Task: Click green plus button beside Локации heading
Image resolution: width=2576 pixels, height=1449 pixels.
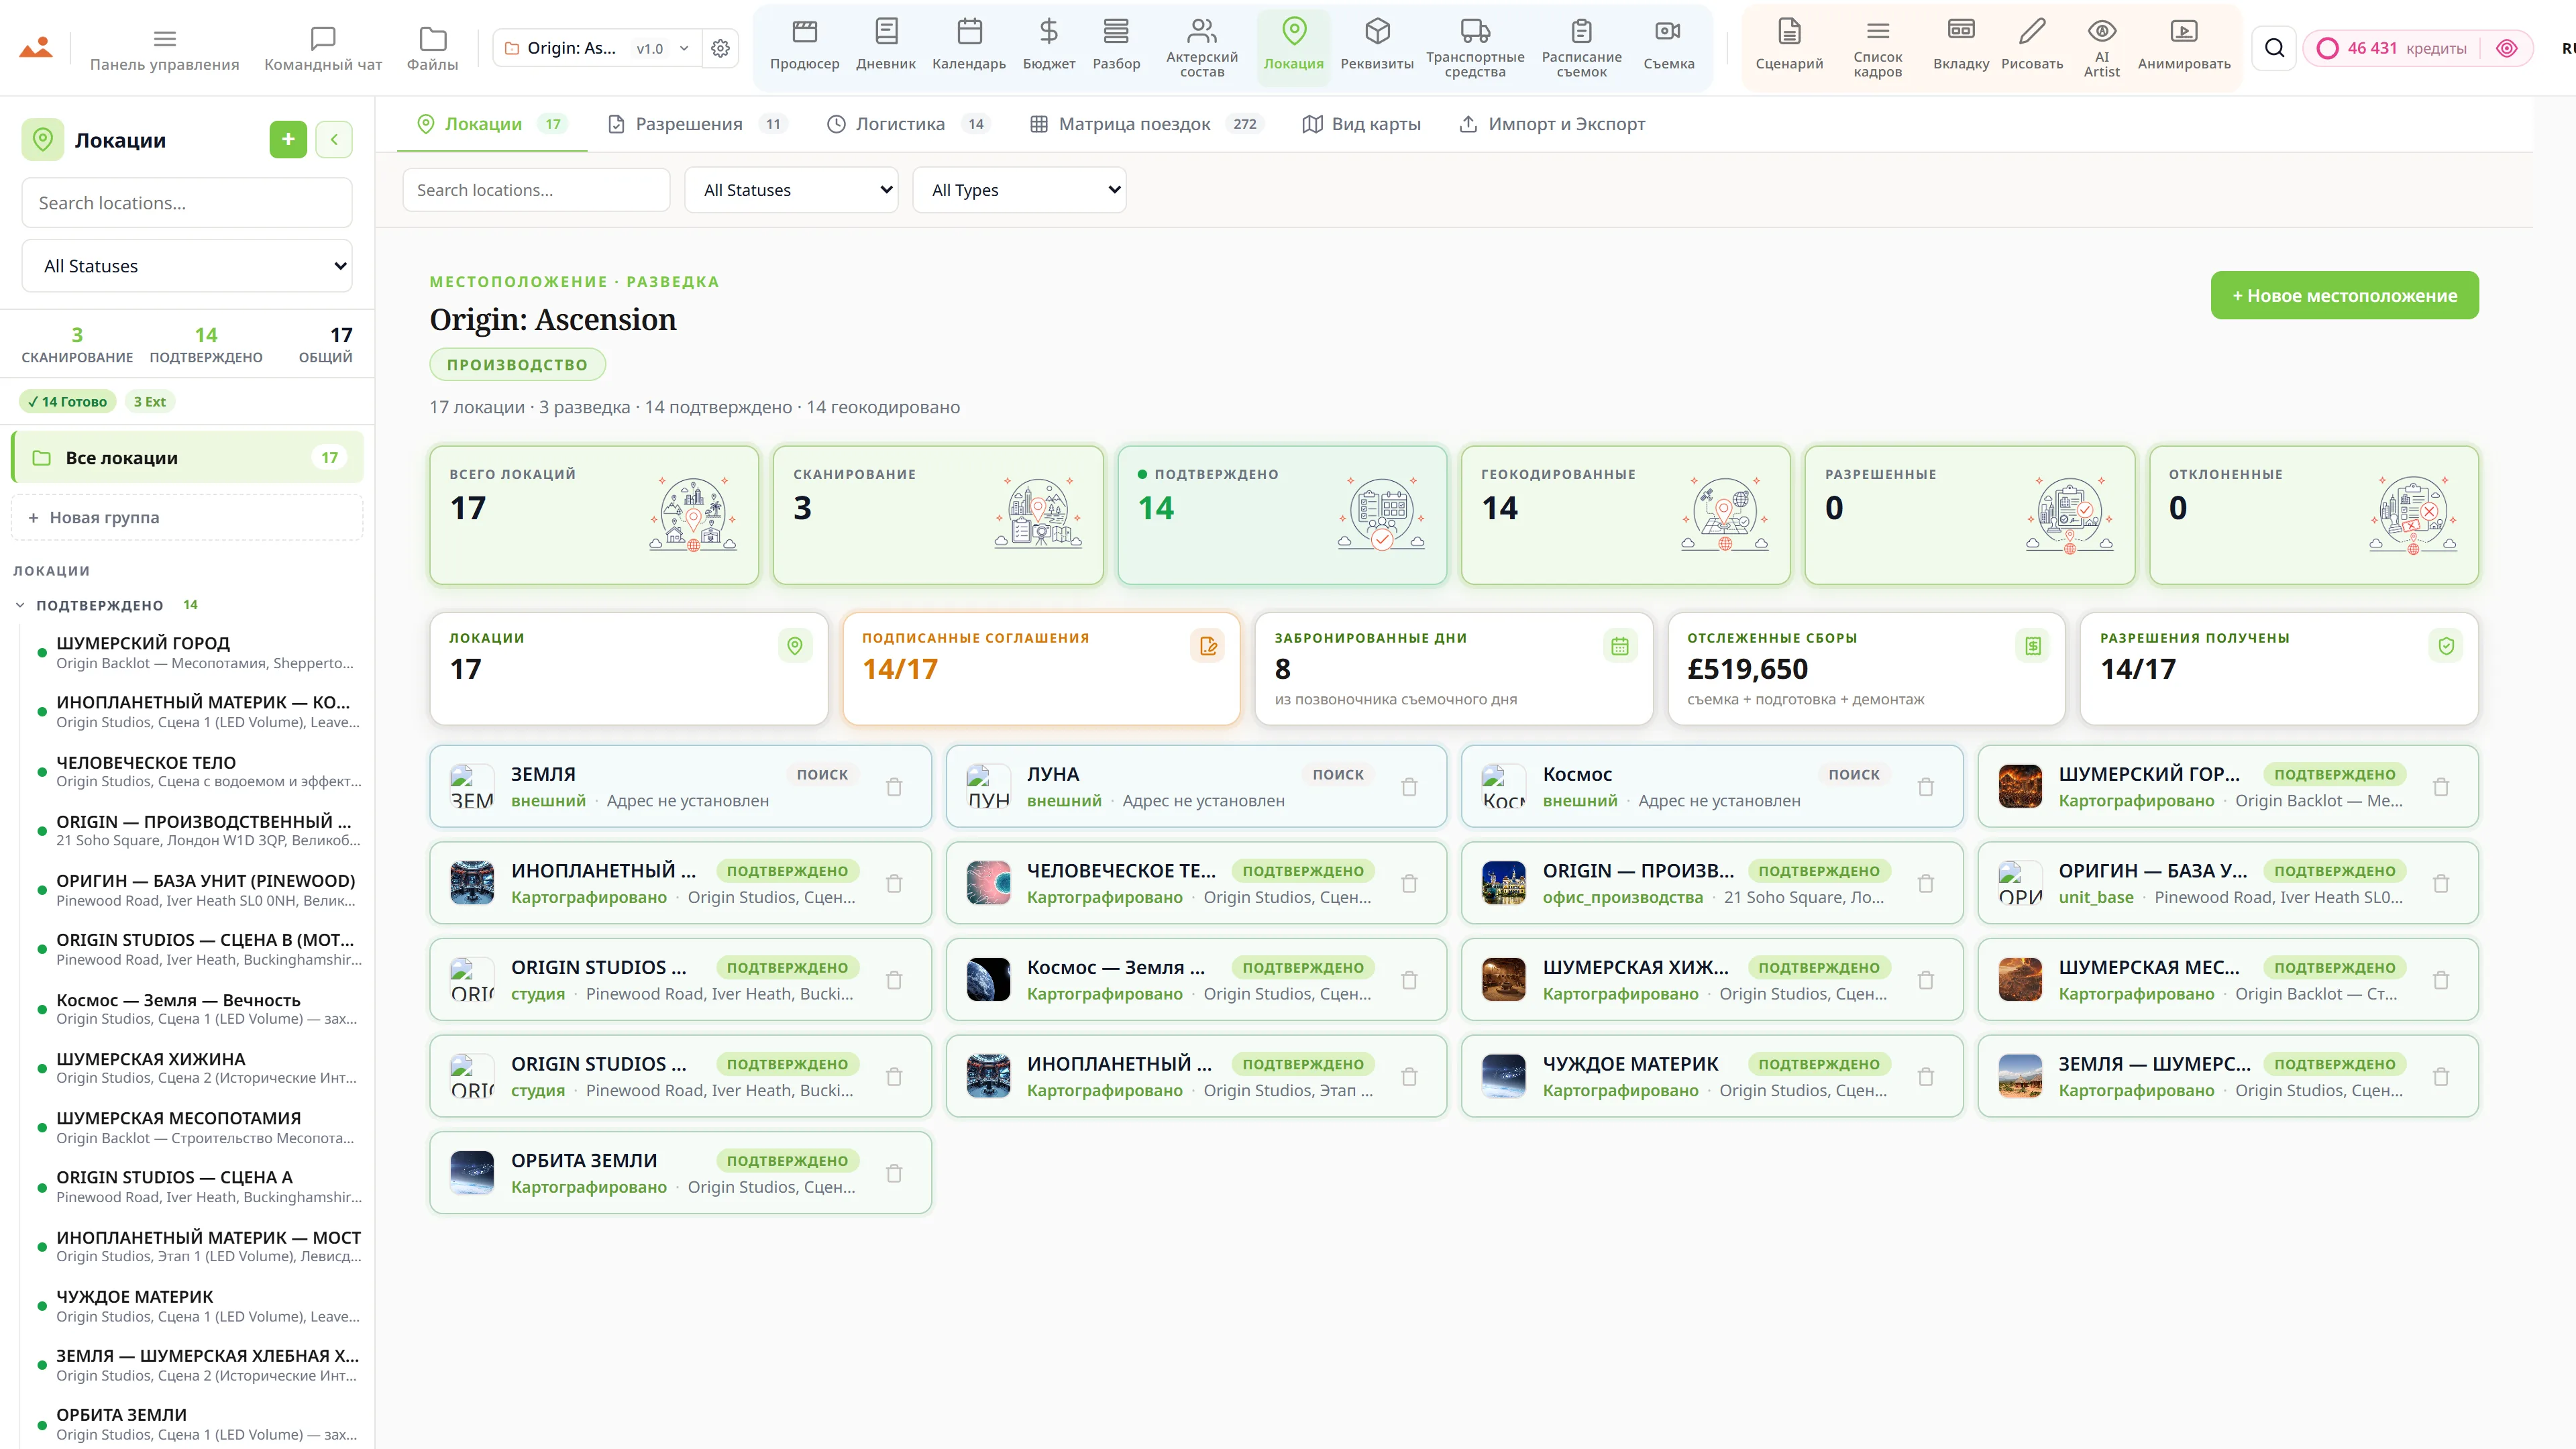Action: point(288,140)
